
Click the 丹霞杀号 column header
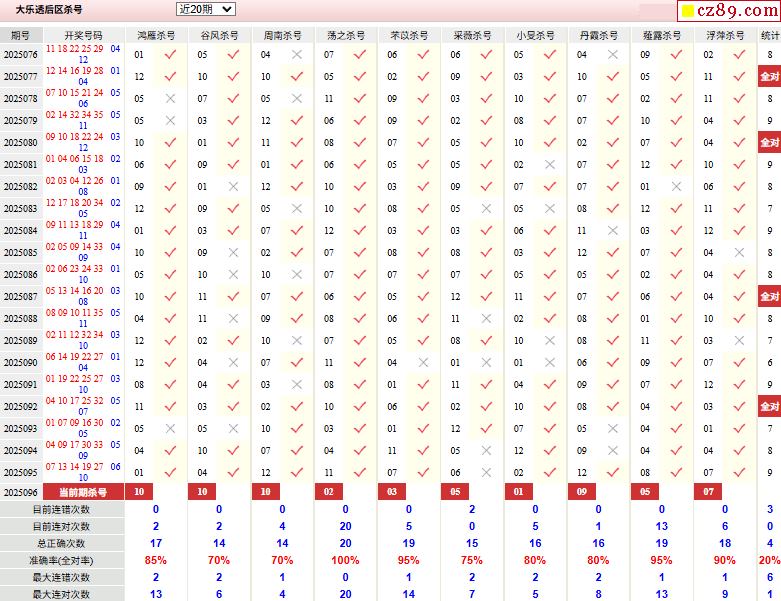pyautogui.click(x=599, y=35)
